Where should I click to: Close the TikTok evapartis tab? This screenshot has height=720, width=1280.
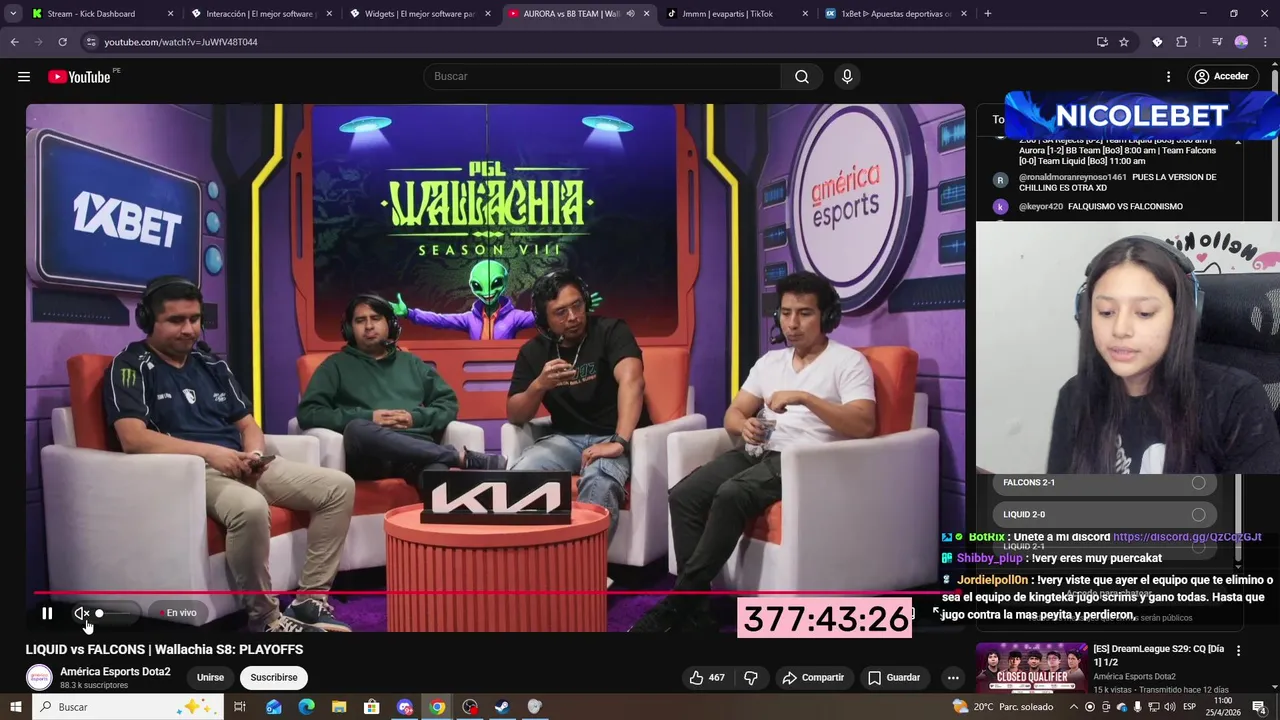(805, 14)
